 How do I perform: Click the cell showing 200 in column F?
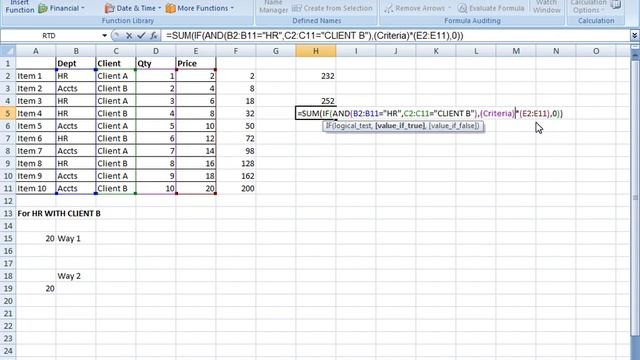pos(236,189)
